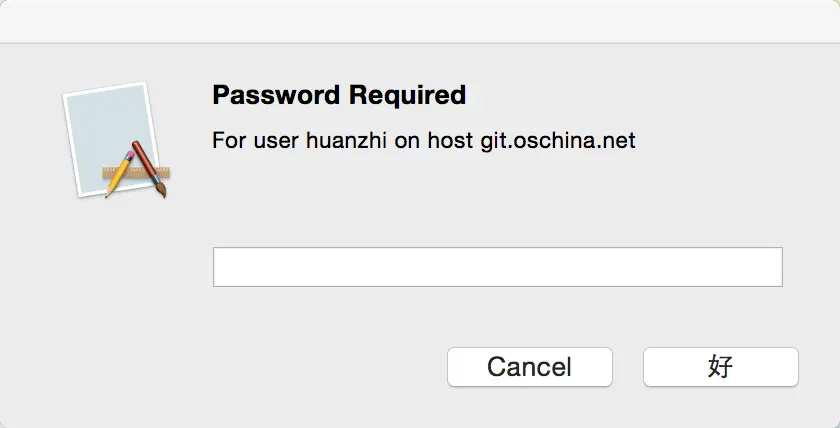The height and width of the screenshot is (428, 840).
Task: Dismiss the dialog with the Cancel button
Action: point(530,367)
